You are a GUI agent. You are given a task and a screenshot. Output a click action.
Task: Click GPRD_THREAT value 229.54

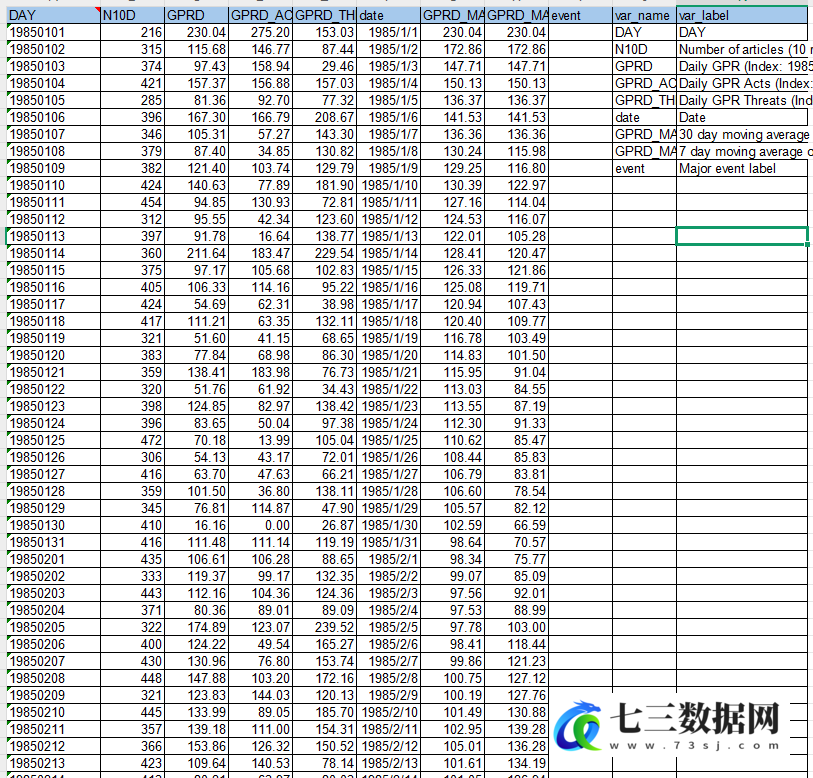click(325, 253)
